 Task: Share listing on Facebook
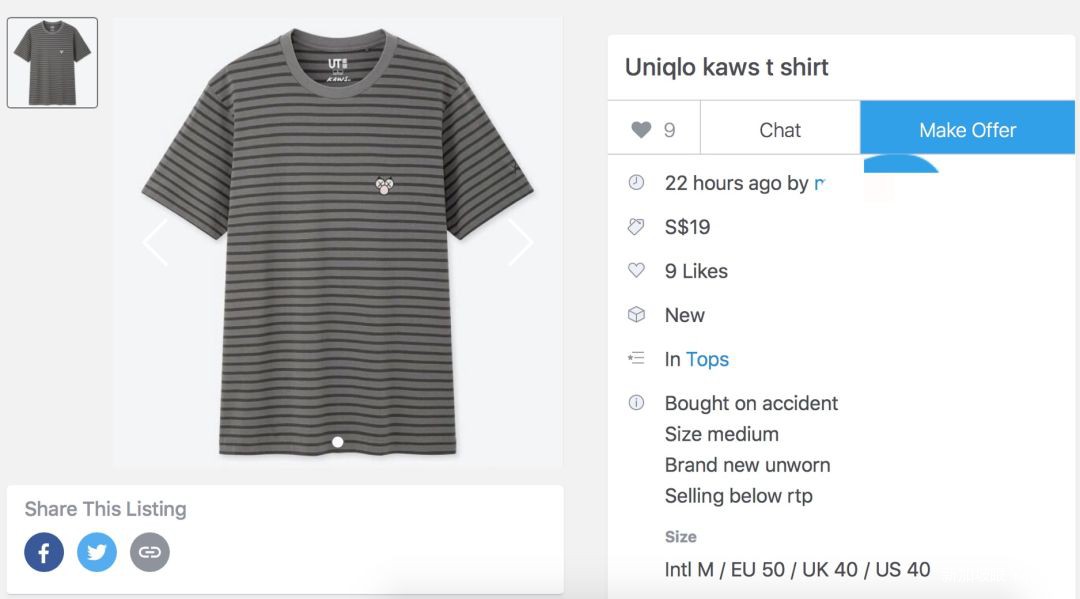pyautogui.click(x=44, y=552)
